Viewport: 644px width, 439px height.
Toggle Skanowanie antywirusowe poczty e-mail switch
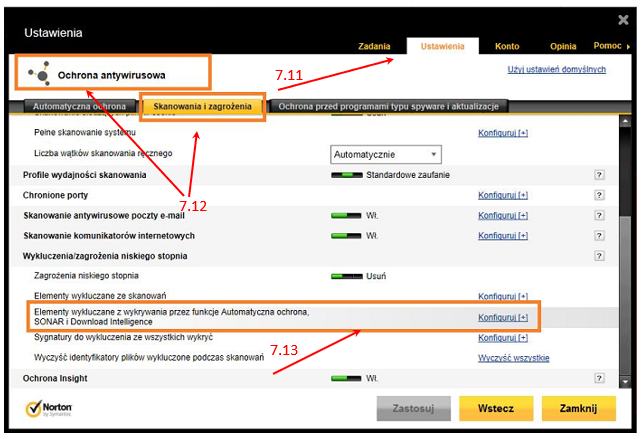coord(346,216)
